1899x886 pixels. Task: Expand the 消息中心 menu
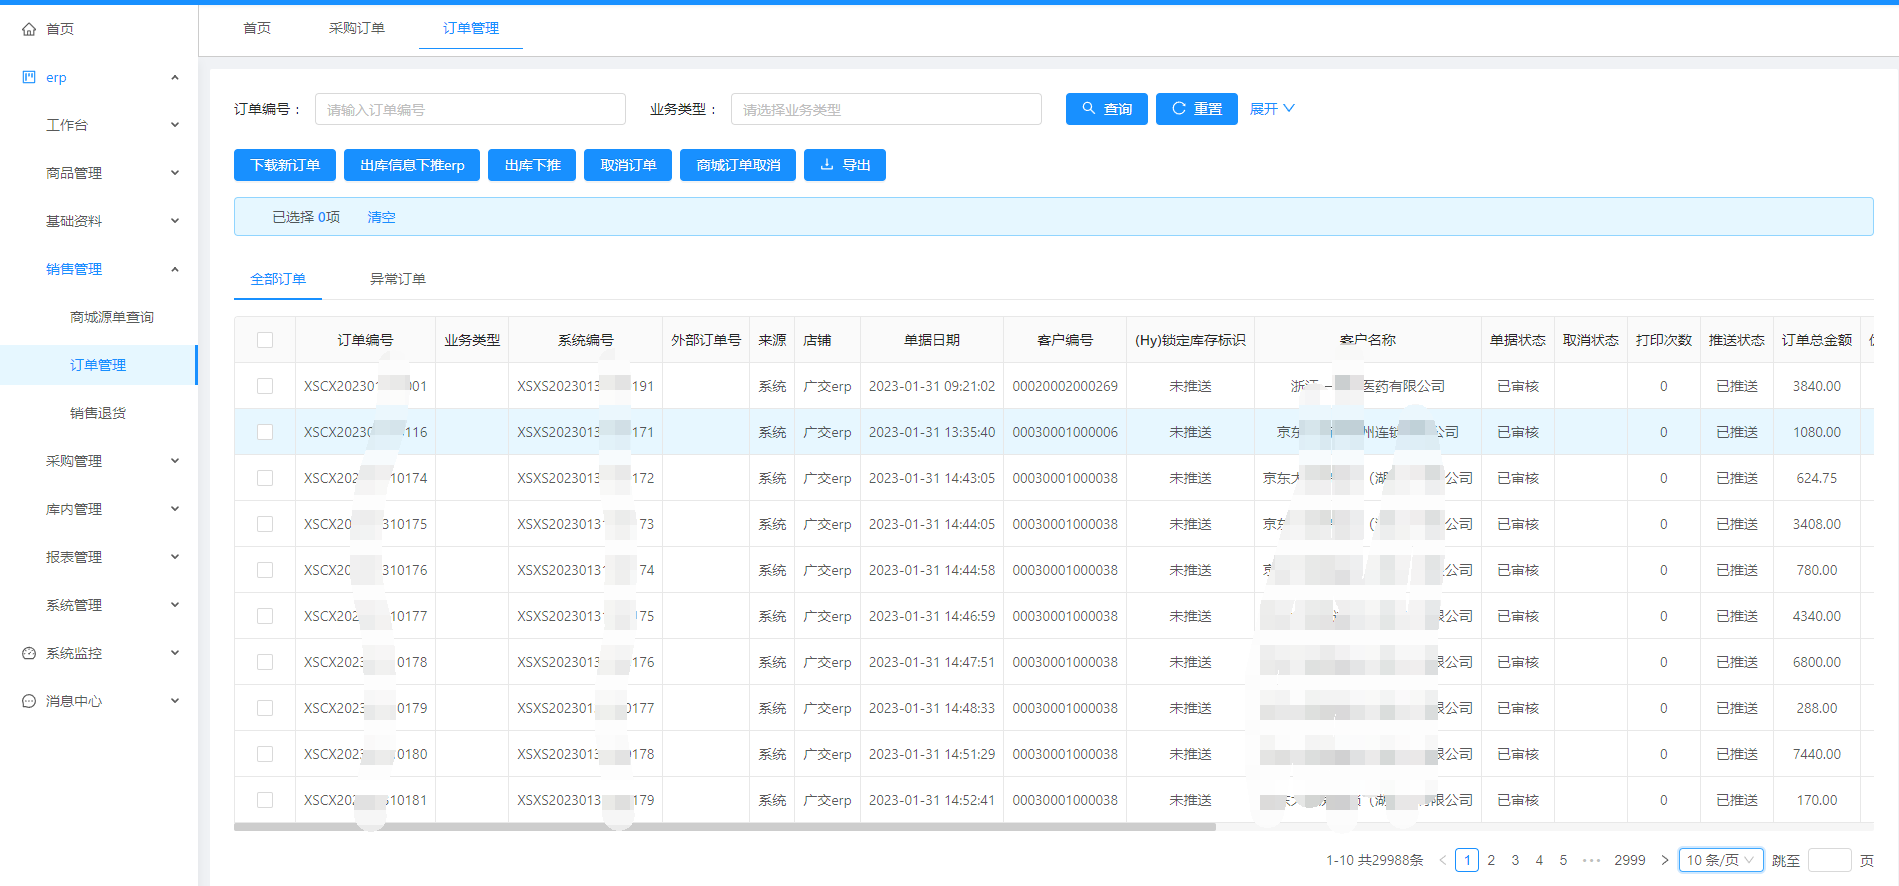click(x=175, y=701)
